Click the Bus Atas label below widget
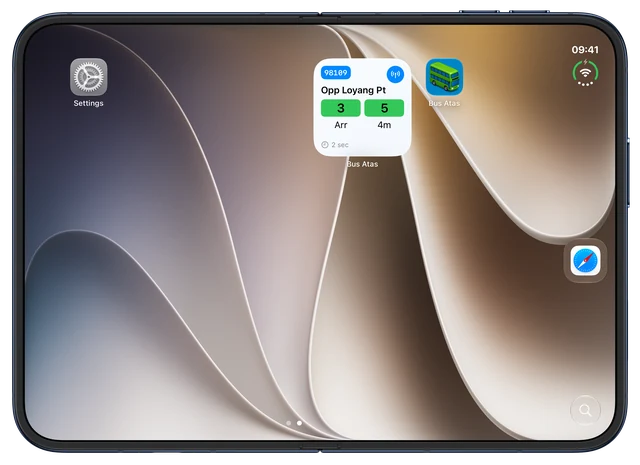The image size is (640, 465). 362,164
